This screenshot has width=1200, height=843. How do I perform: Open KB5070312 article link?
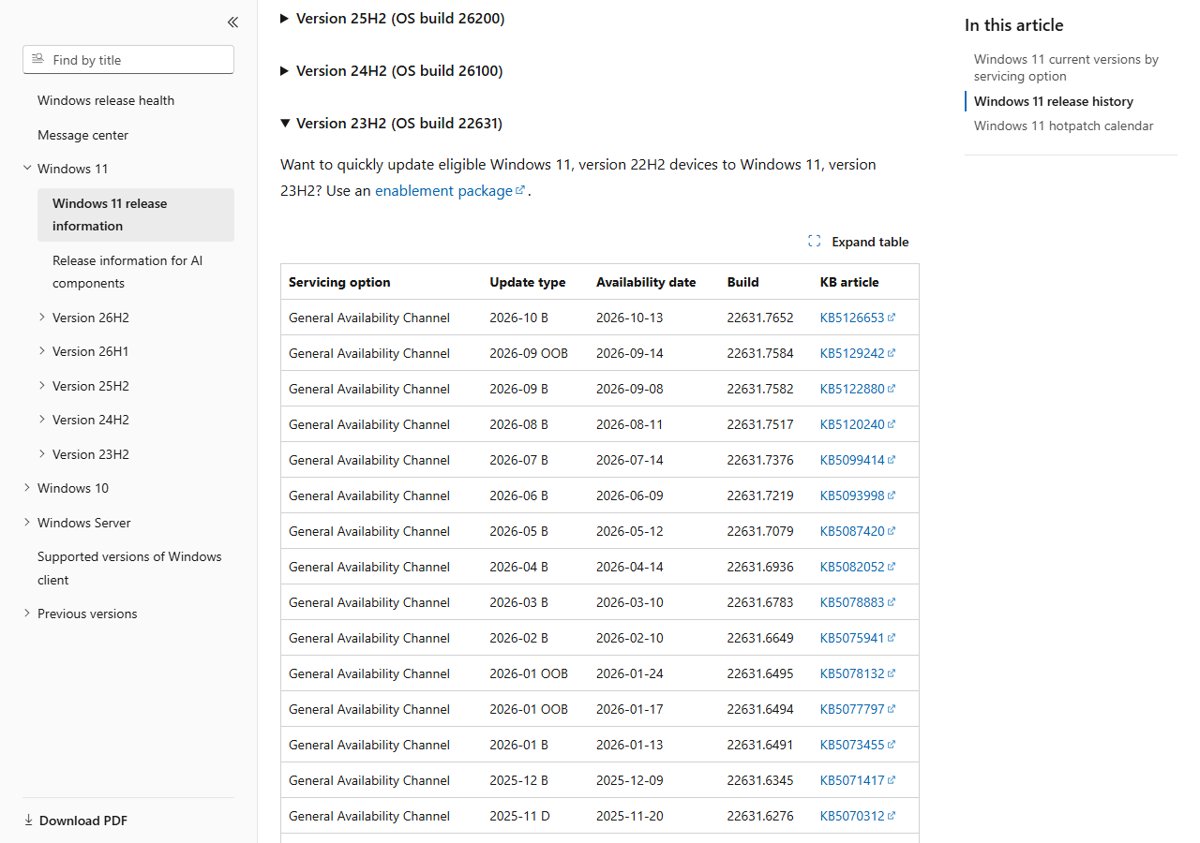pos(852,816)
